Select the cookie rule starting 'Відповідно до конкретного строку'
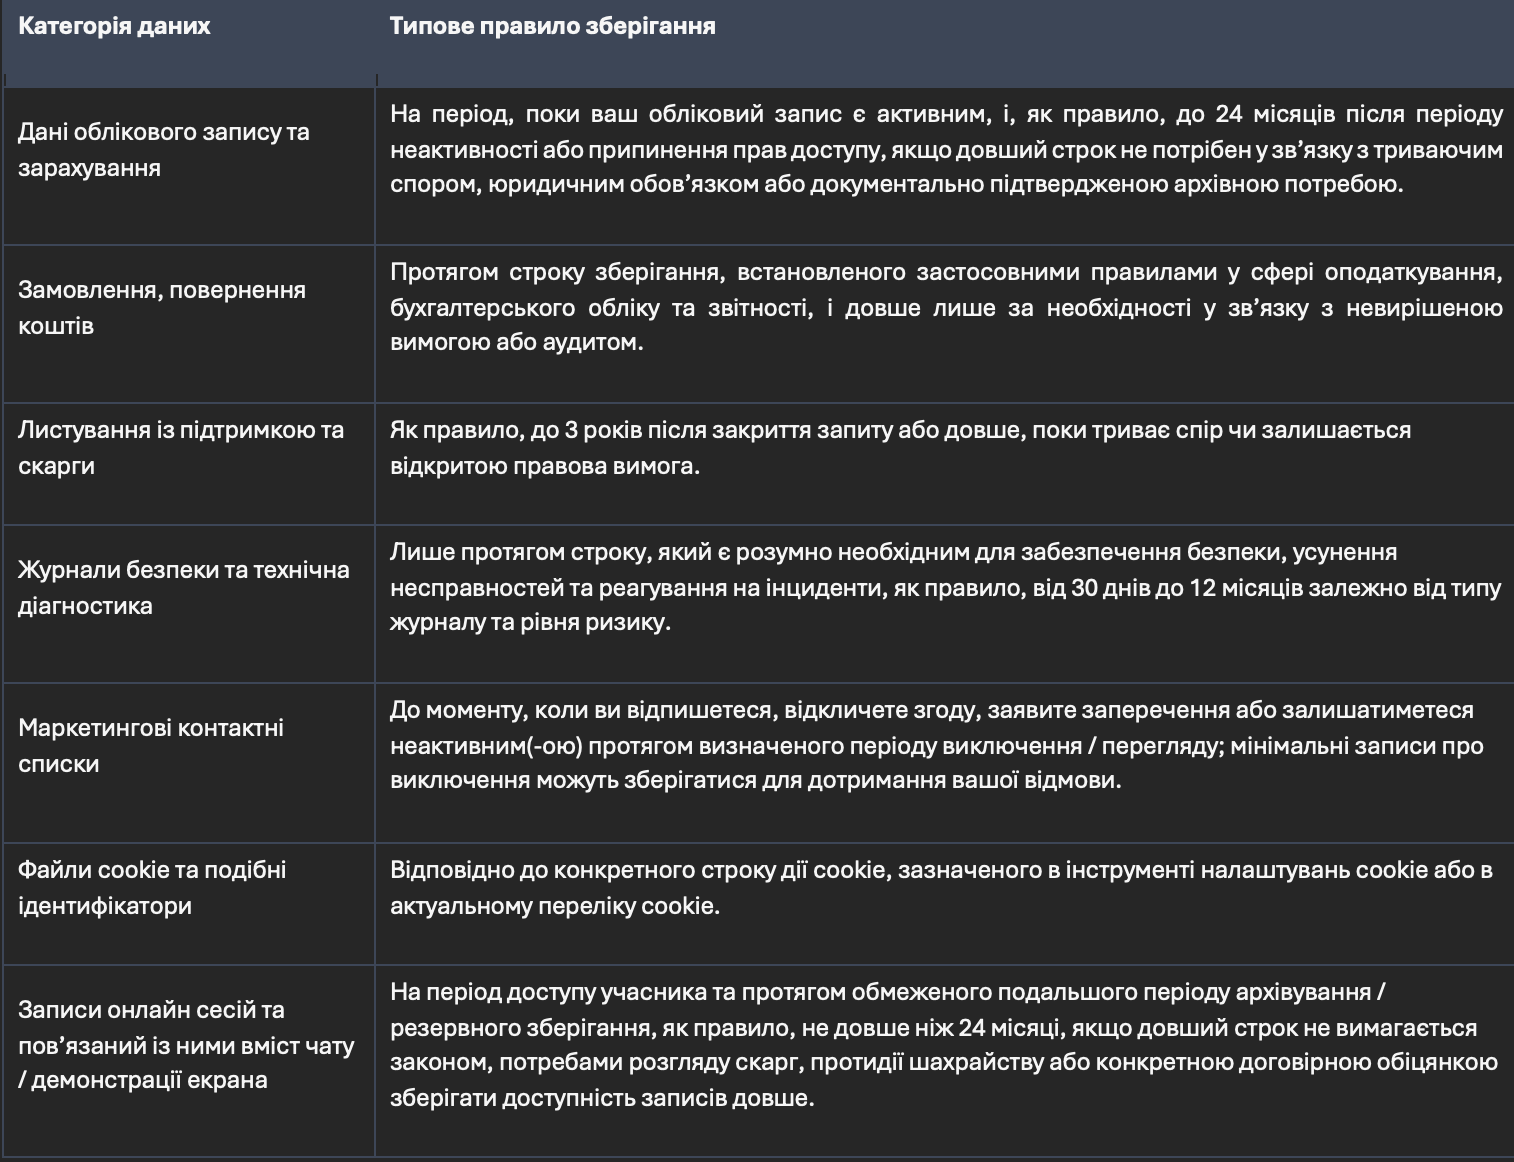Screen dimensions: 1514x1162 (941, 887)
